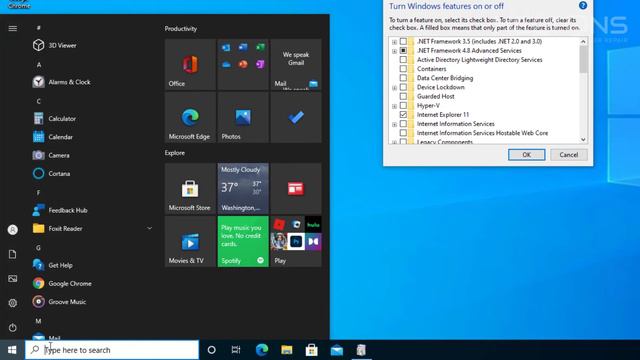Expand .NET Framework 3.5 tree node

(394, 42)
